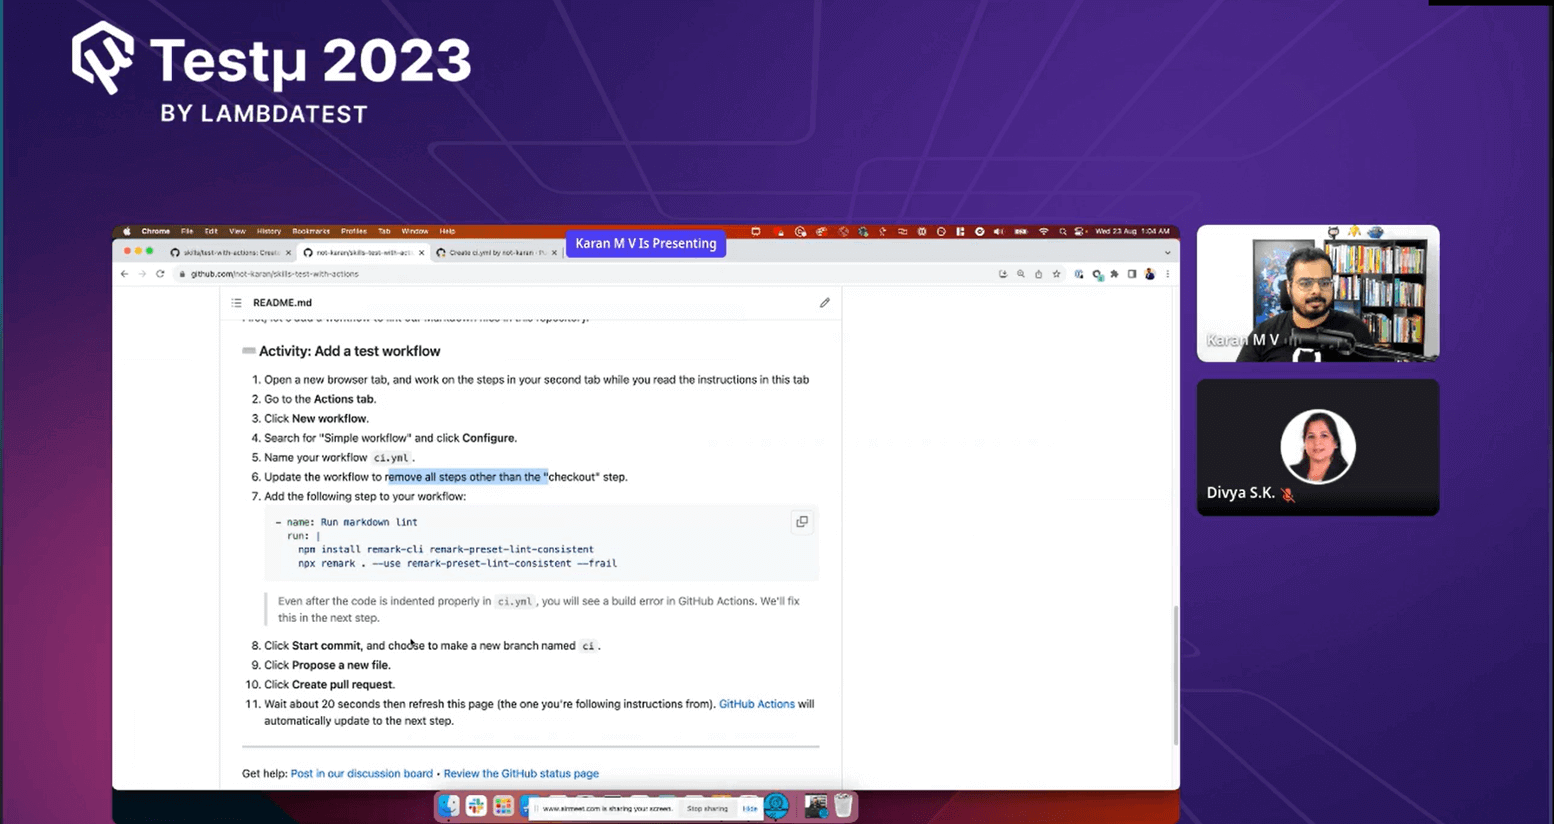
Task: Click the 'Stop sharing' button
Action: coord(707,808)
